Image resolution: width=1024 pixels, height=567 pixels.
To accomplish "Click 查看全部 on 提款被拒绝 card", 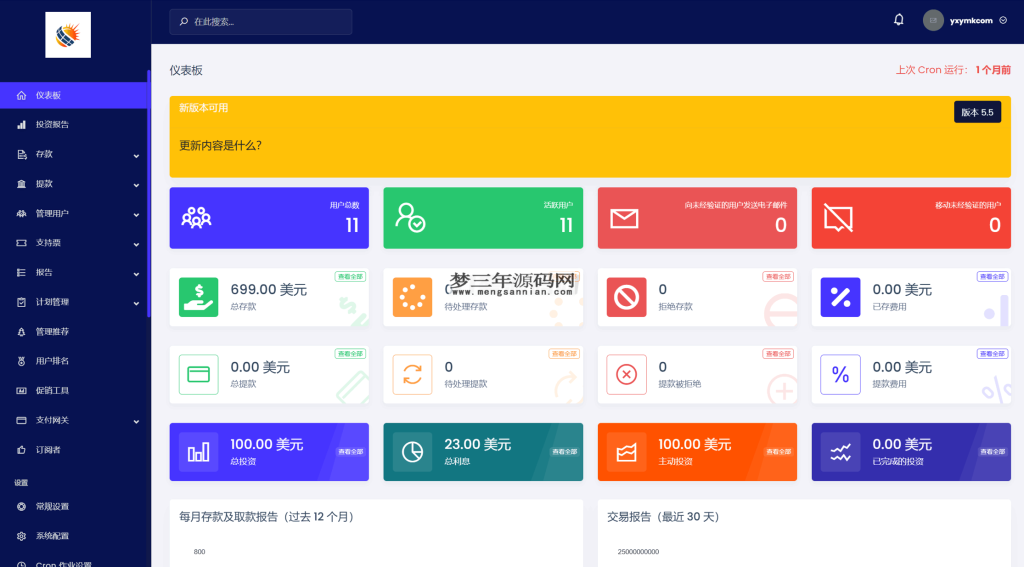I will coord(778,353).
